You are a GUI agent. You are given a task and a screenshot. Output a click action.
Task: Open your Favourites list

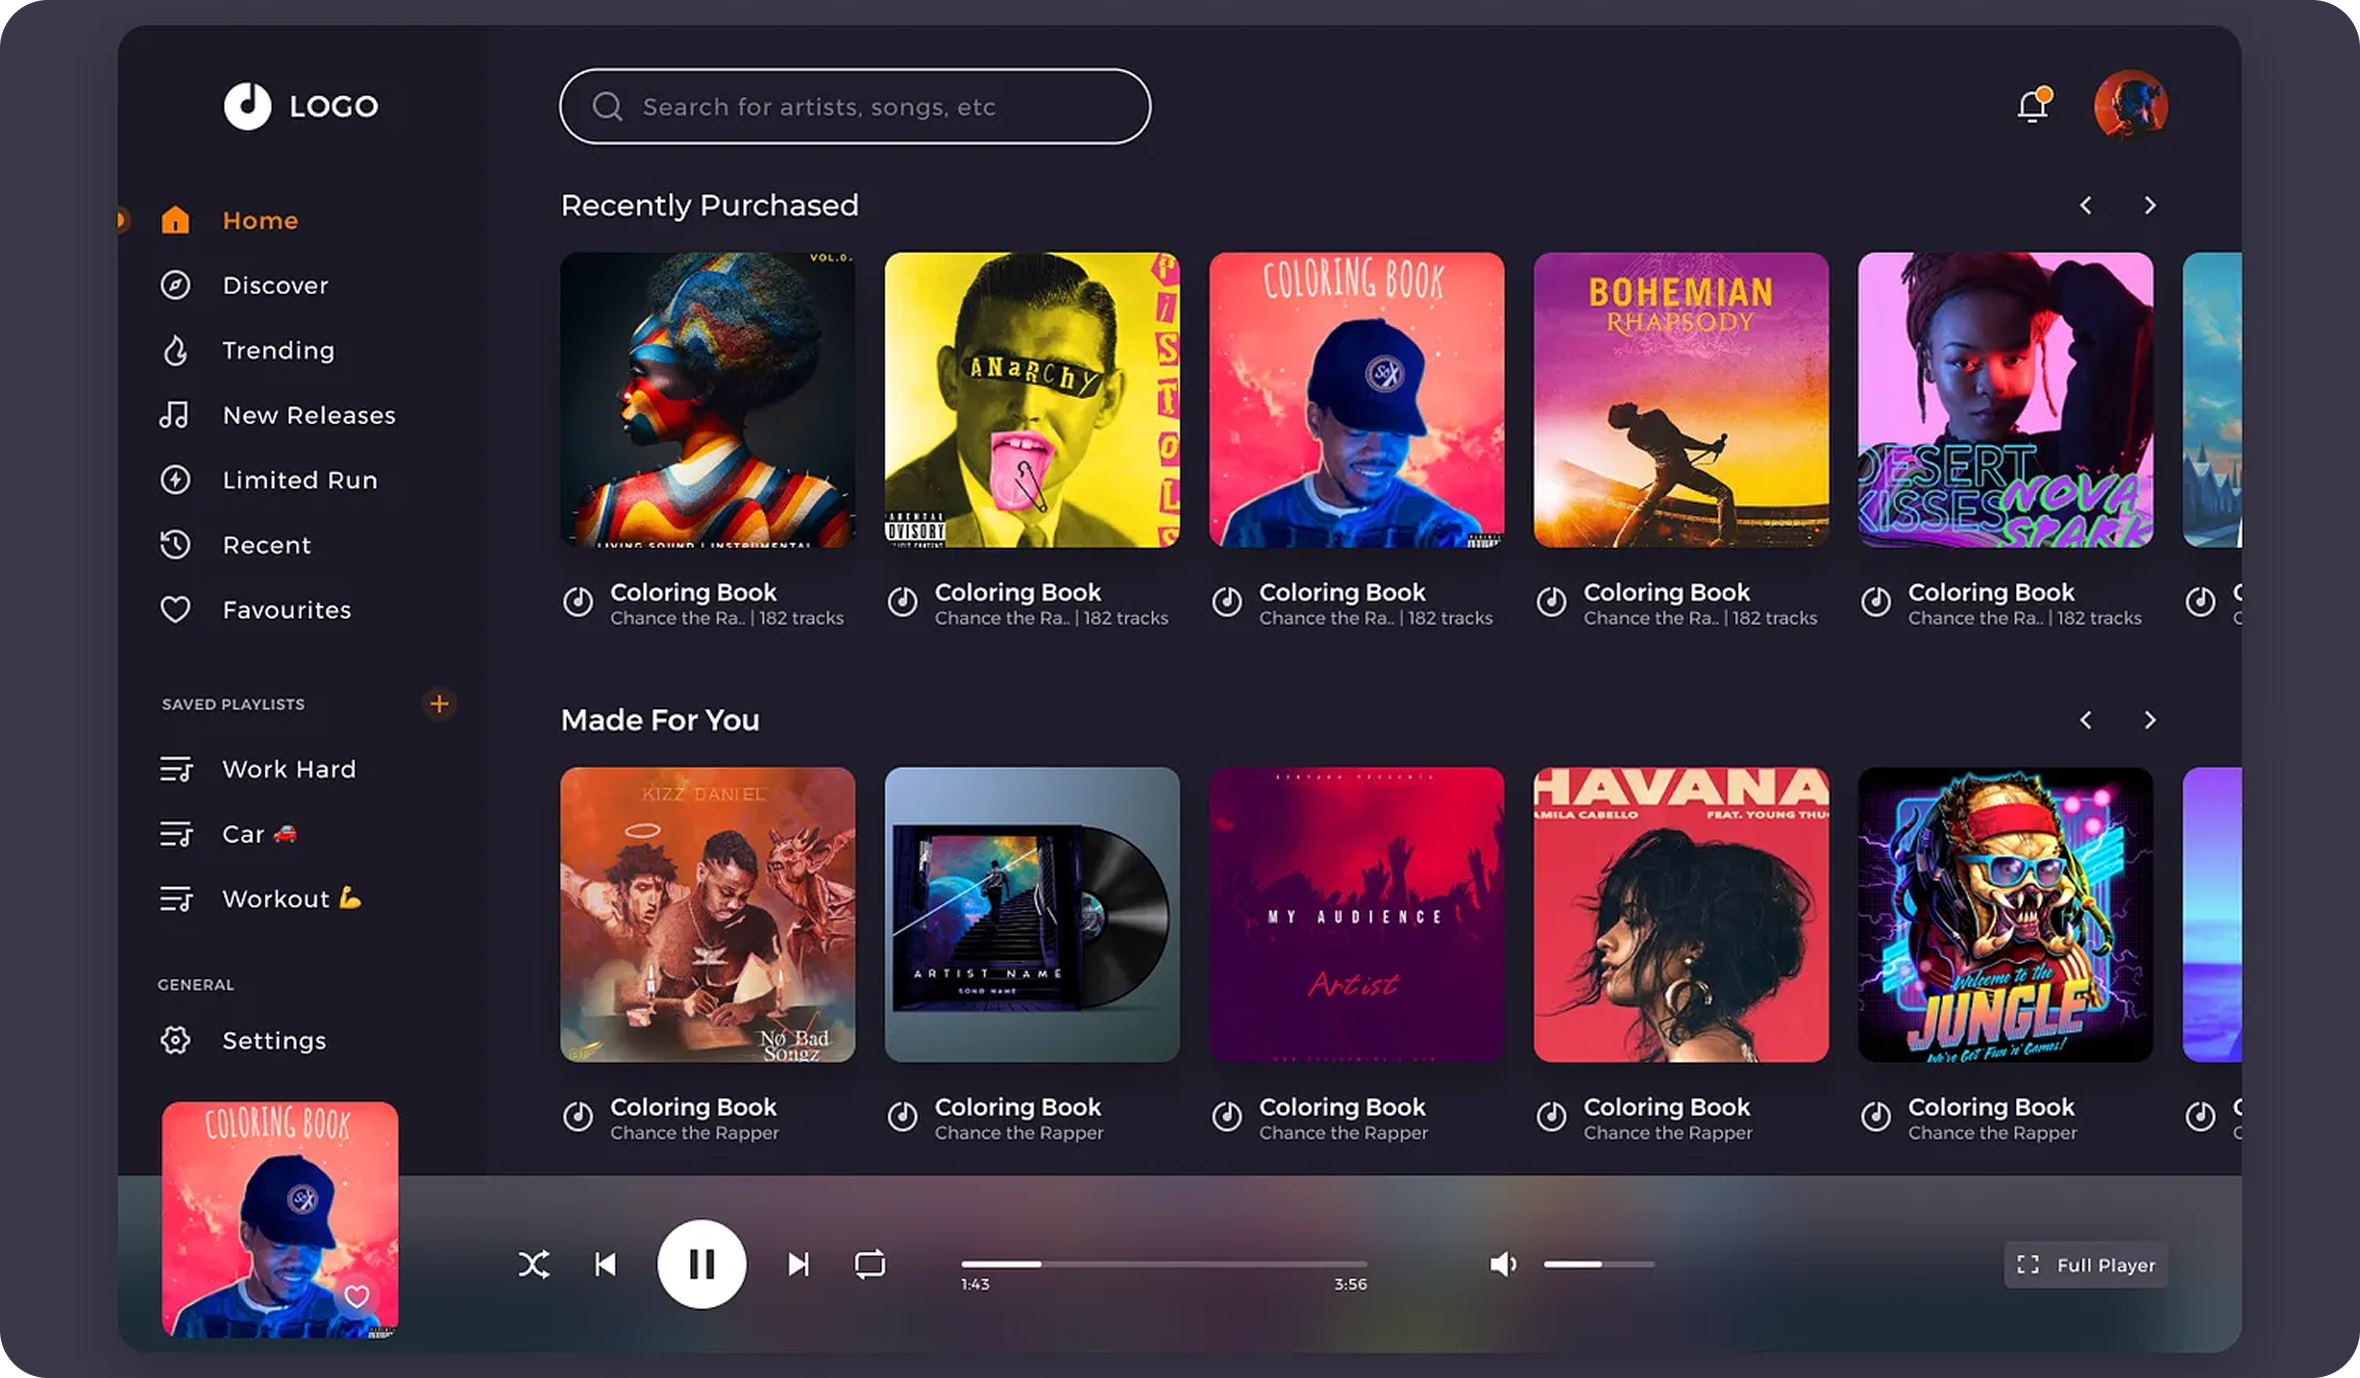[x=285, y=609]
